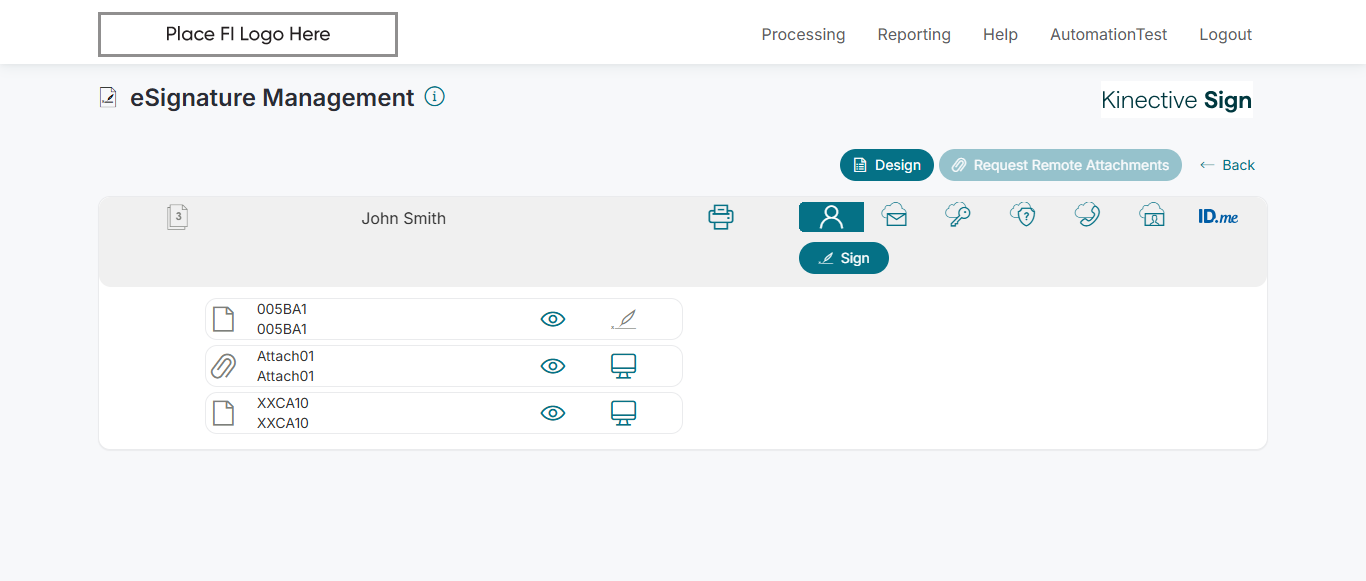Click the printer icon for John Smith
This screenshot has width=1366, height=581.
point(721,217)
